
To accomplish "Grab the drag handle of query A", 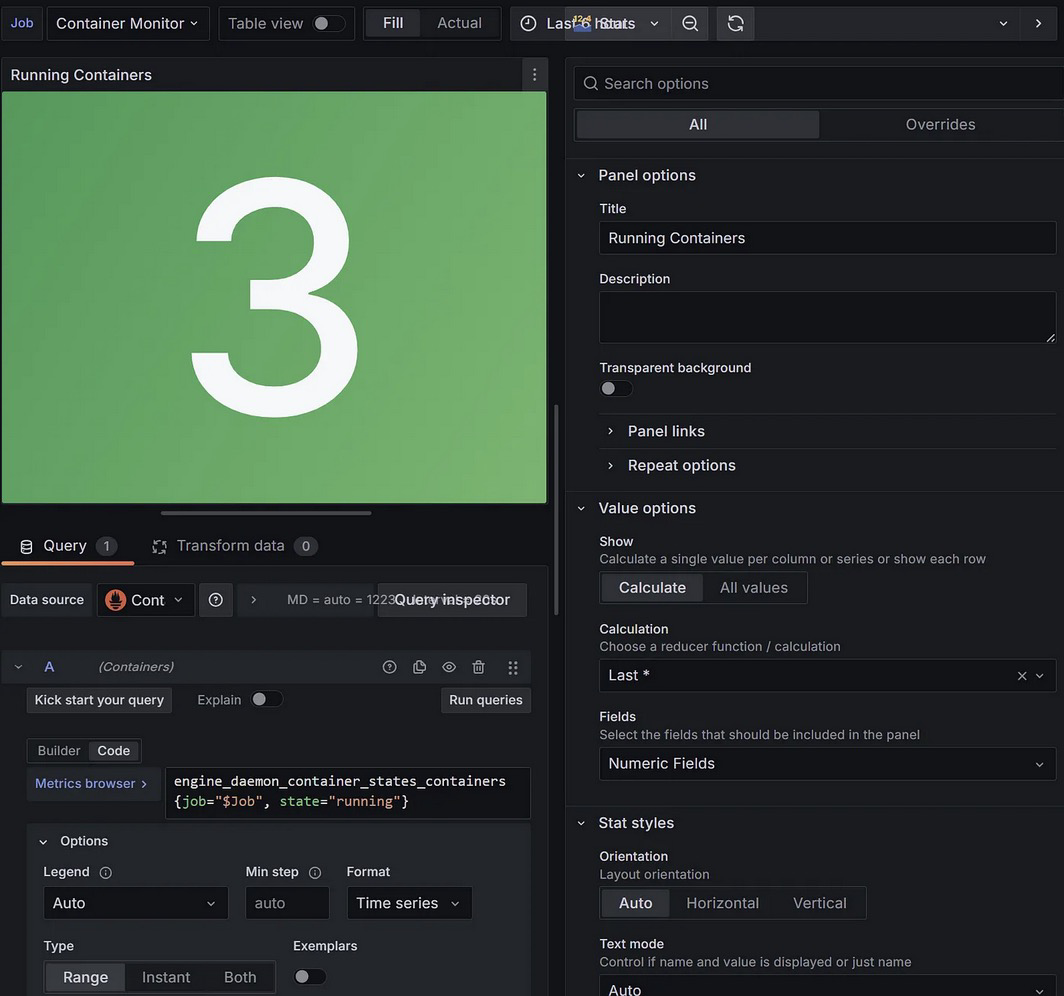I will pos(513,667).
